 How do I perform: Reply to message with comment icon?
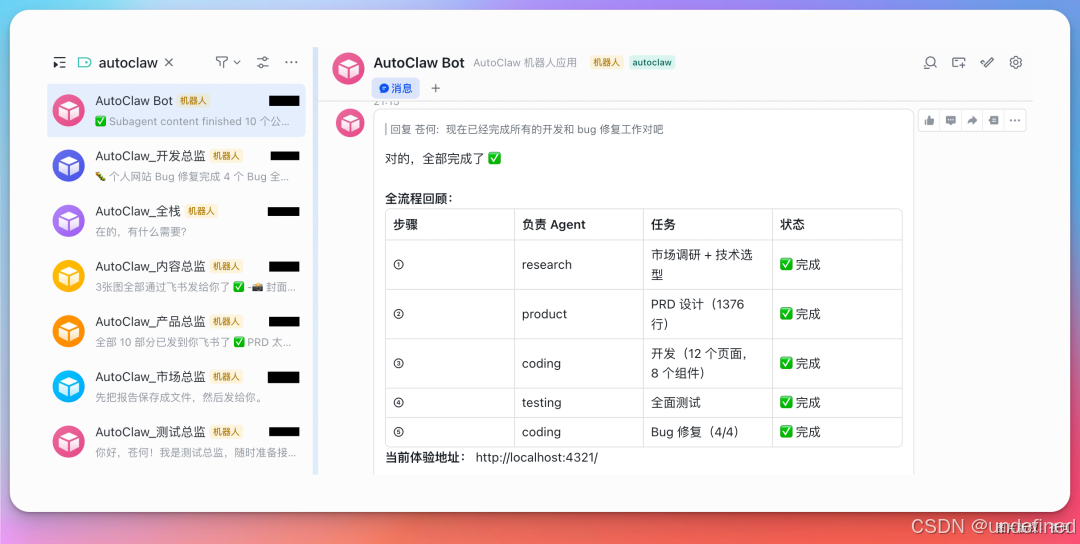click(x=951, y=121)
